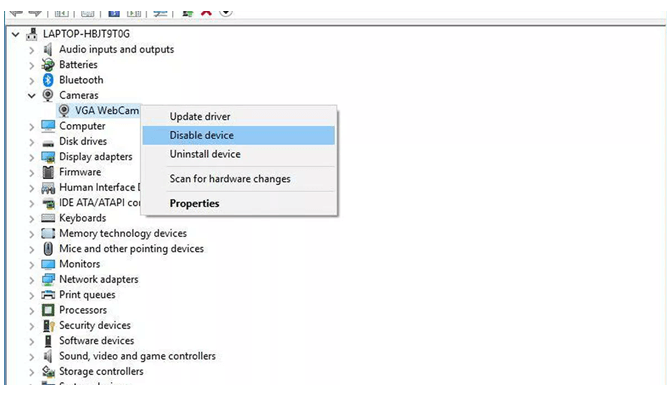The width and height of the screenshot is (667, 405).
Task: Expand IDE ATA/ATAPI controllers
Action: (x=31, y=203)
